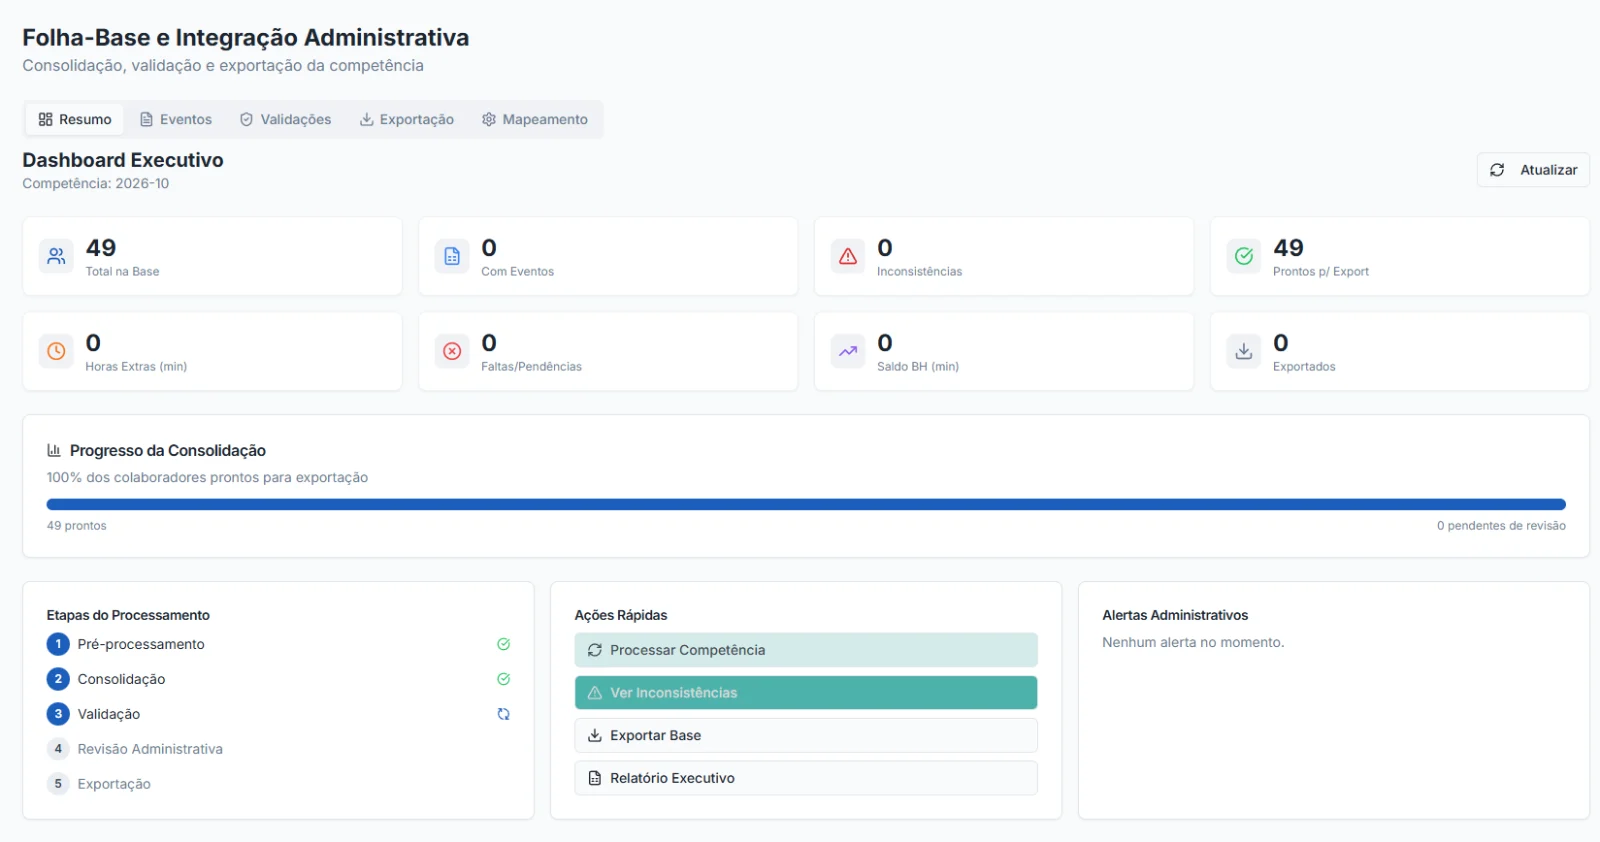Click Processar Competência quick action

[x=806, y=650]
